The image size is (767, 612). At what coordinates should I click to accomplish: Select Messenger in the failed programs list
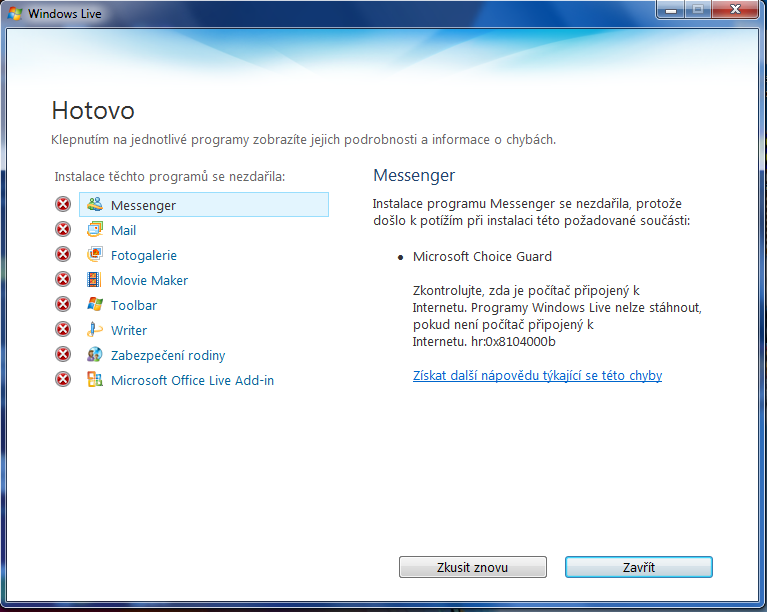click(143, 205)
